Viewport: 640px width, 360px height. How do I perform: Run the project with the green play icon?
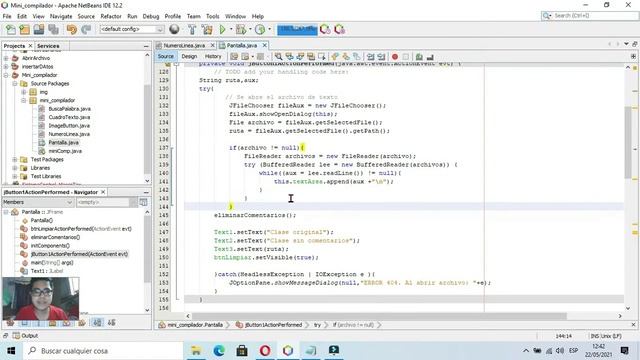[x=222, y=29]
